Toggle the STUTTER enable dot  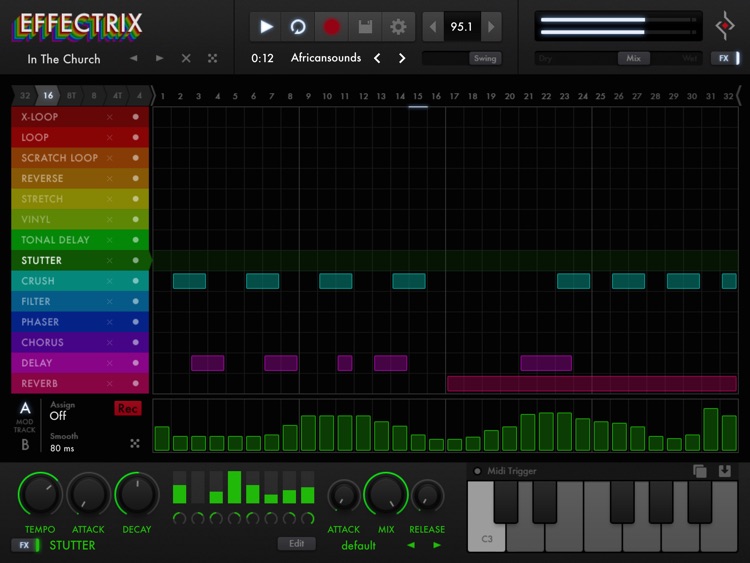click(135, 261)
